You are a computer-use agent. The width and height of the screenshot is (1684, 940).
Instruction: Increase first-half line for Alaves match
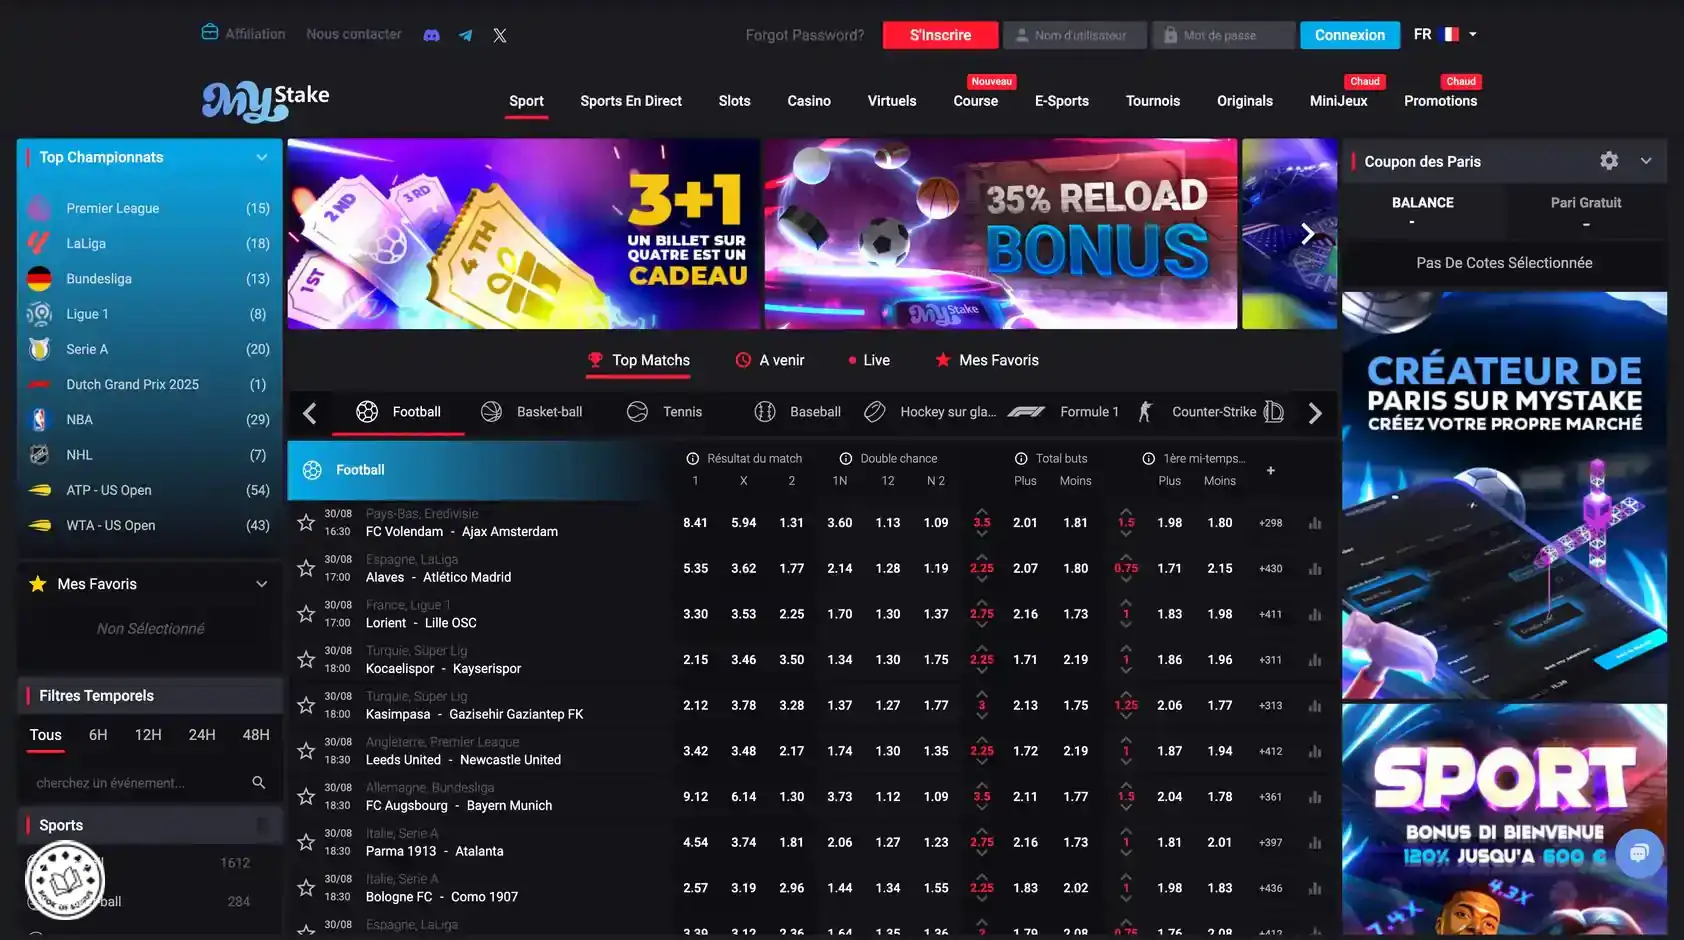click(1126, 556)
